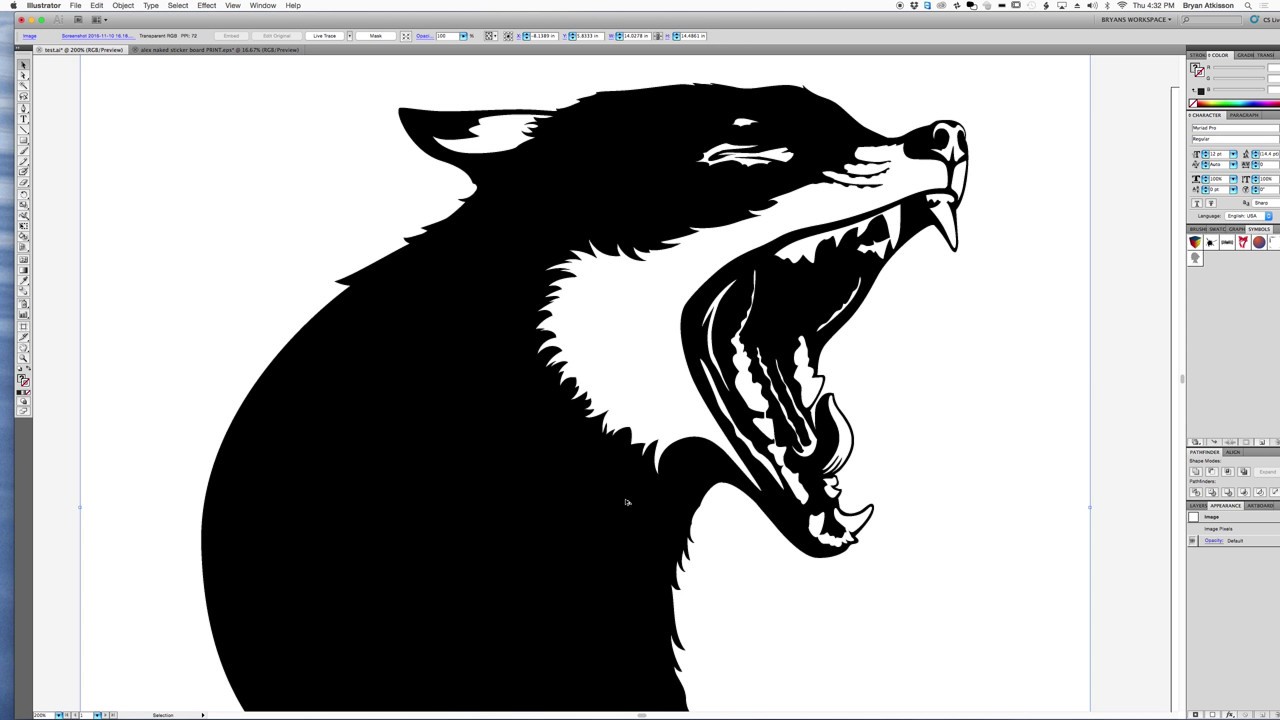1280x720 pixels.
Task: Click the Screenshot file name link
Action: [x=99, y=36]
